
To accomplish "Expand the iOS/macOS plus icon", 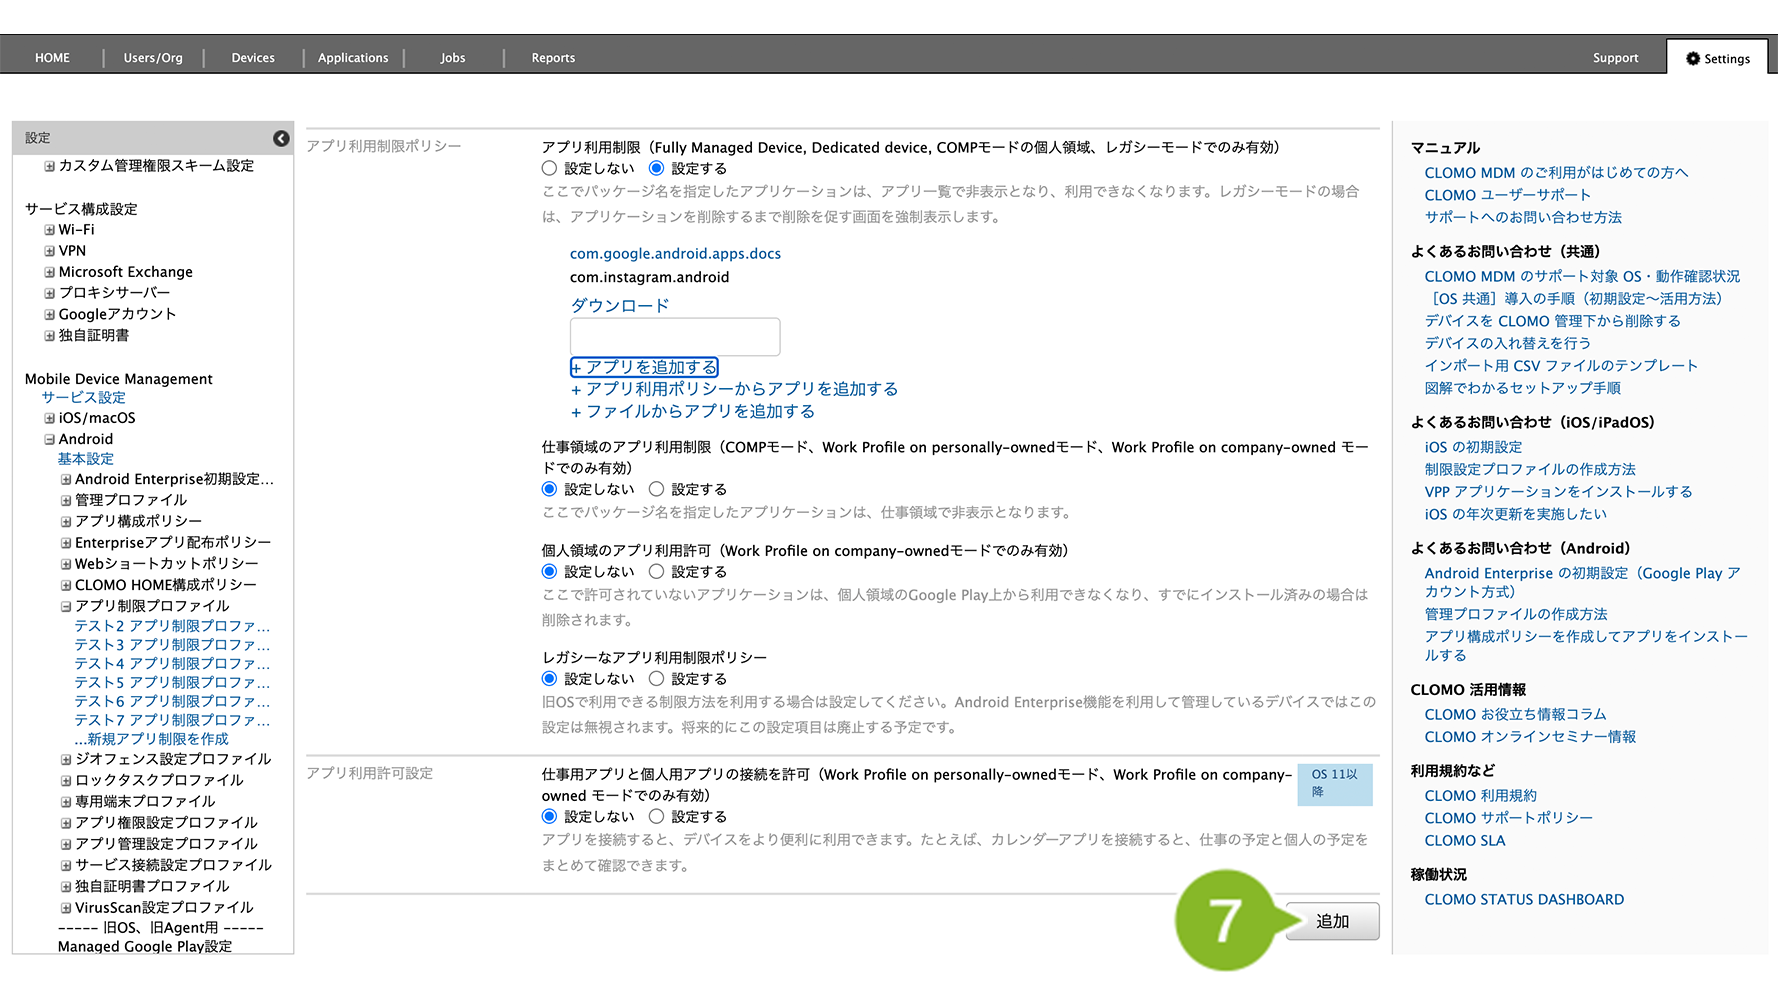I will pyautogui.click(x=49, y=418).
